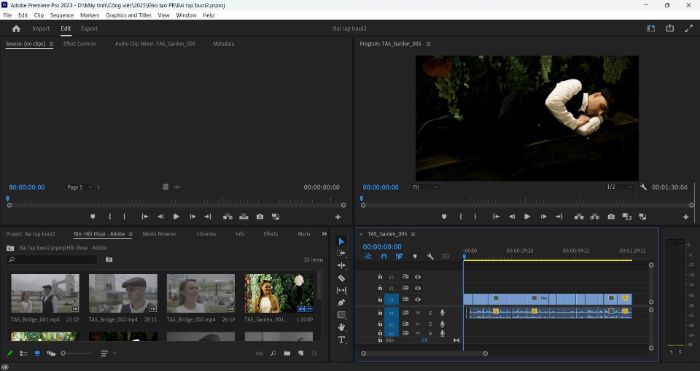
Task: Open Program monitor button editor plus
Action: tap(686, 217)
